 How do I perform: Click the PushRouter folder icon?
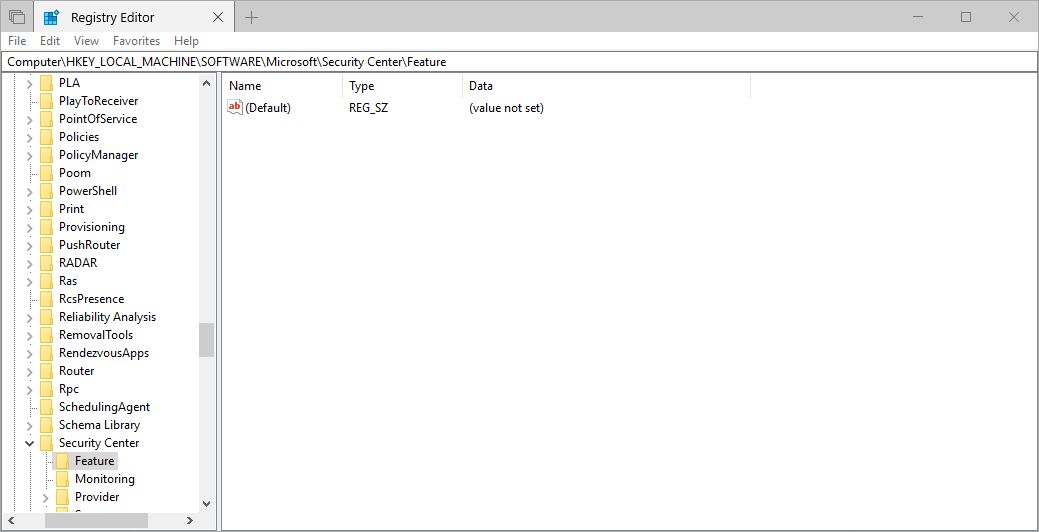(x=46, y=244)
